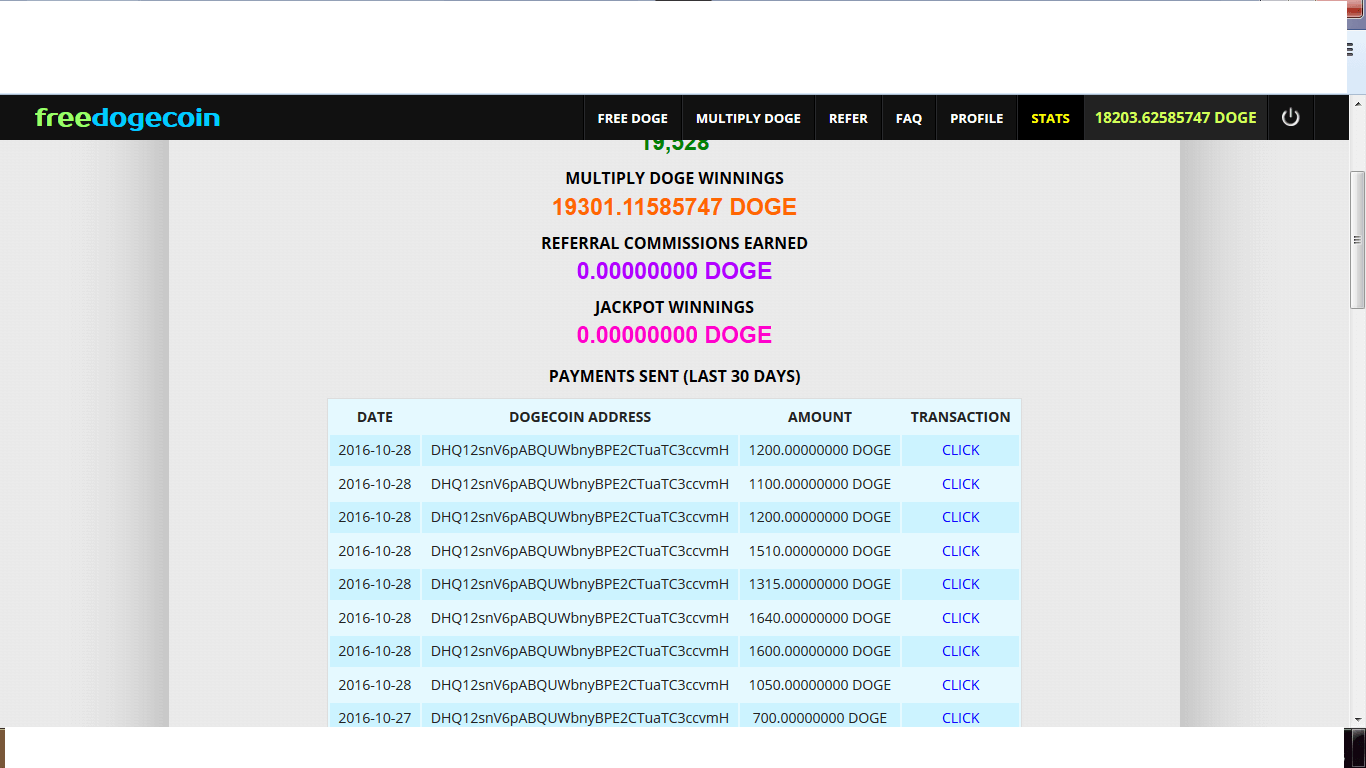
Task: Open transaction link for first 1200 DOGE payment
Action: [x=960, y=450]
